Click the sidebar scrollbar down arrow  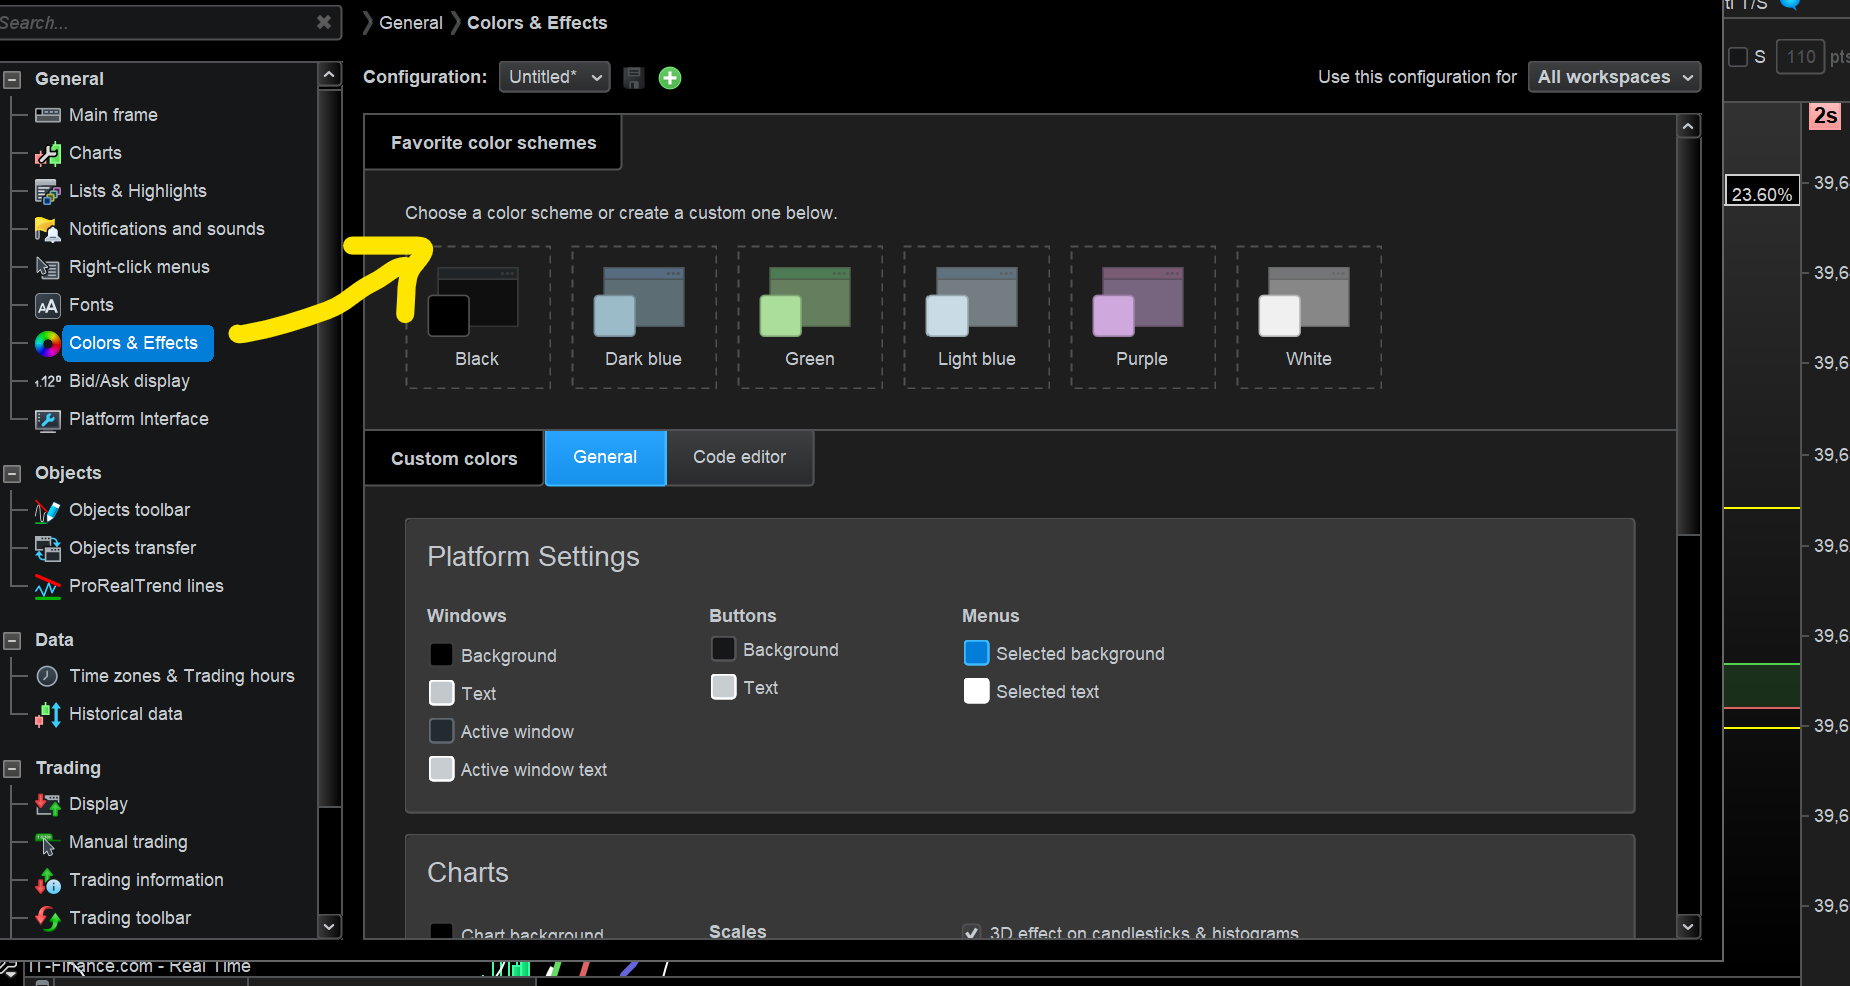click(329, 926)
